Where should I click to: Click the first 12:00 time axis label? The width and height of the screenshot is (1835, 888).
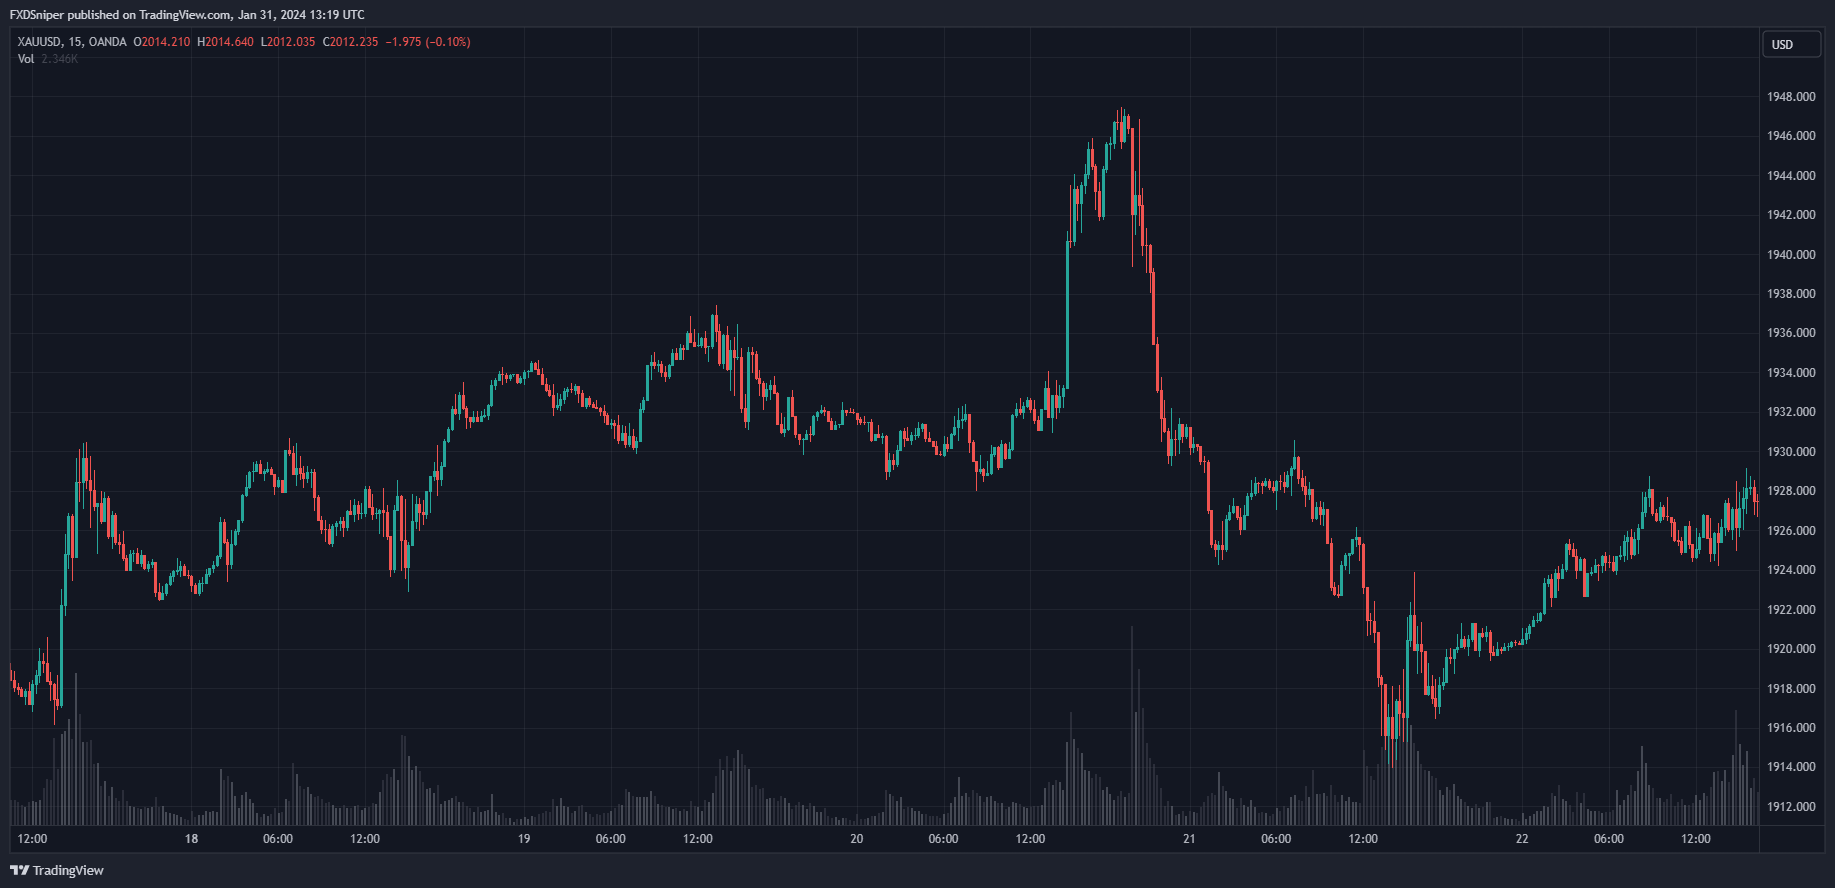[x=32, y=839]
